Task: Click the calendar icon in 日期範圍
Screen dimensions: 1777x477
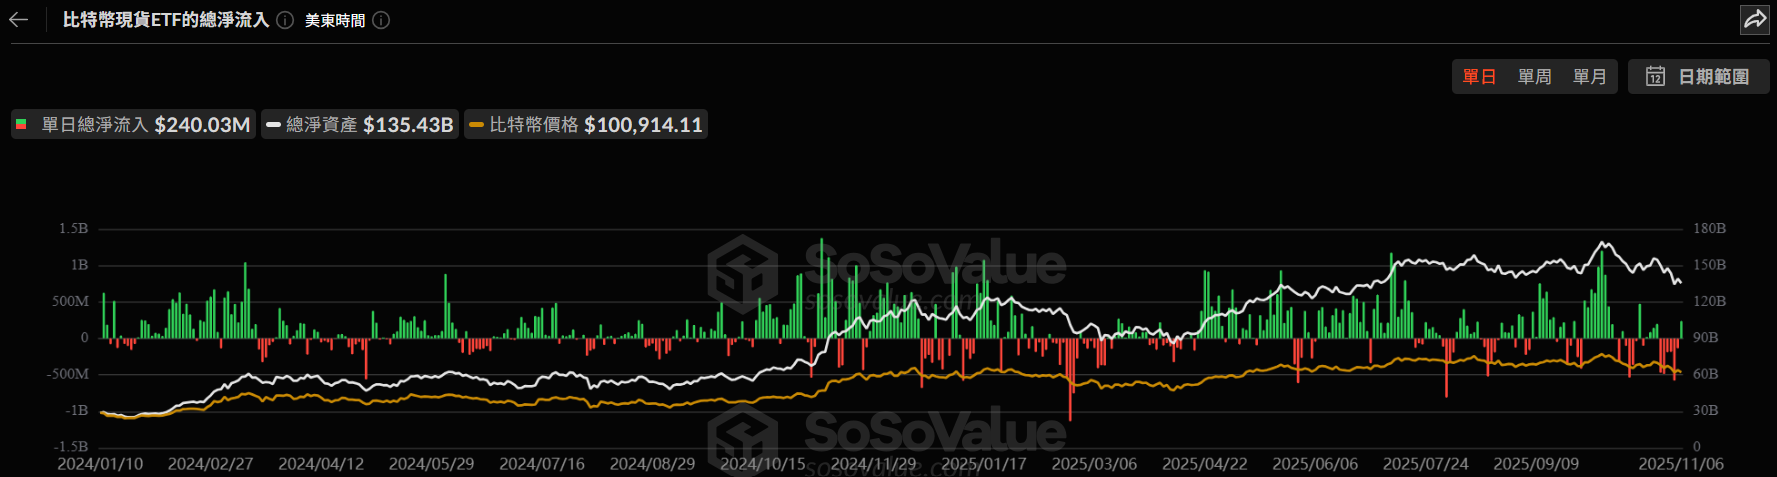Action: coord(1655,77)
